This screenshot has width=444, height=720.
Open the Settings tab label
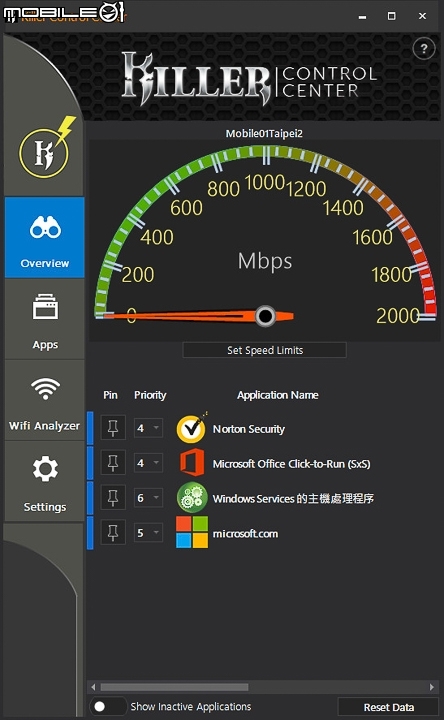45,507
